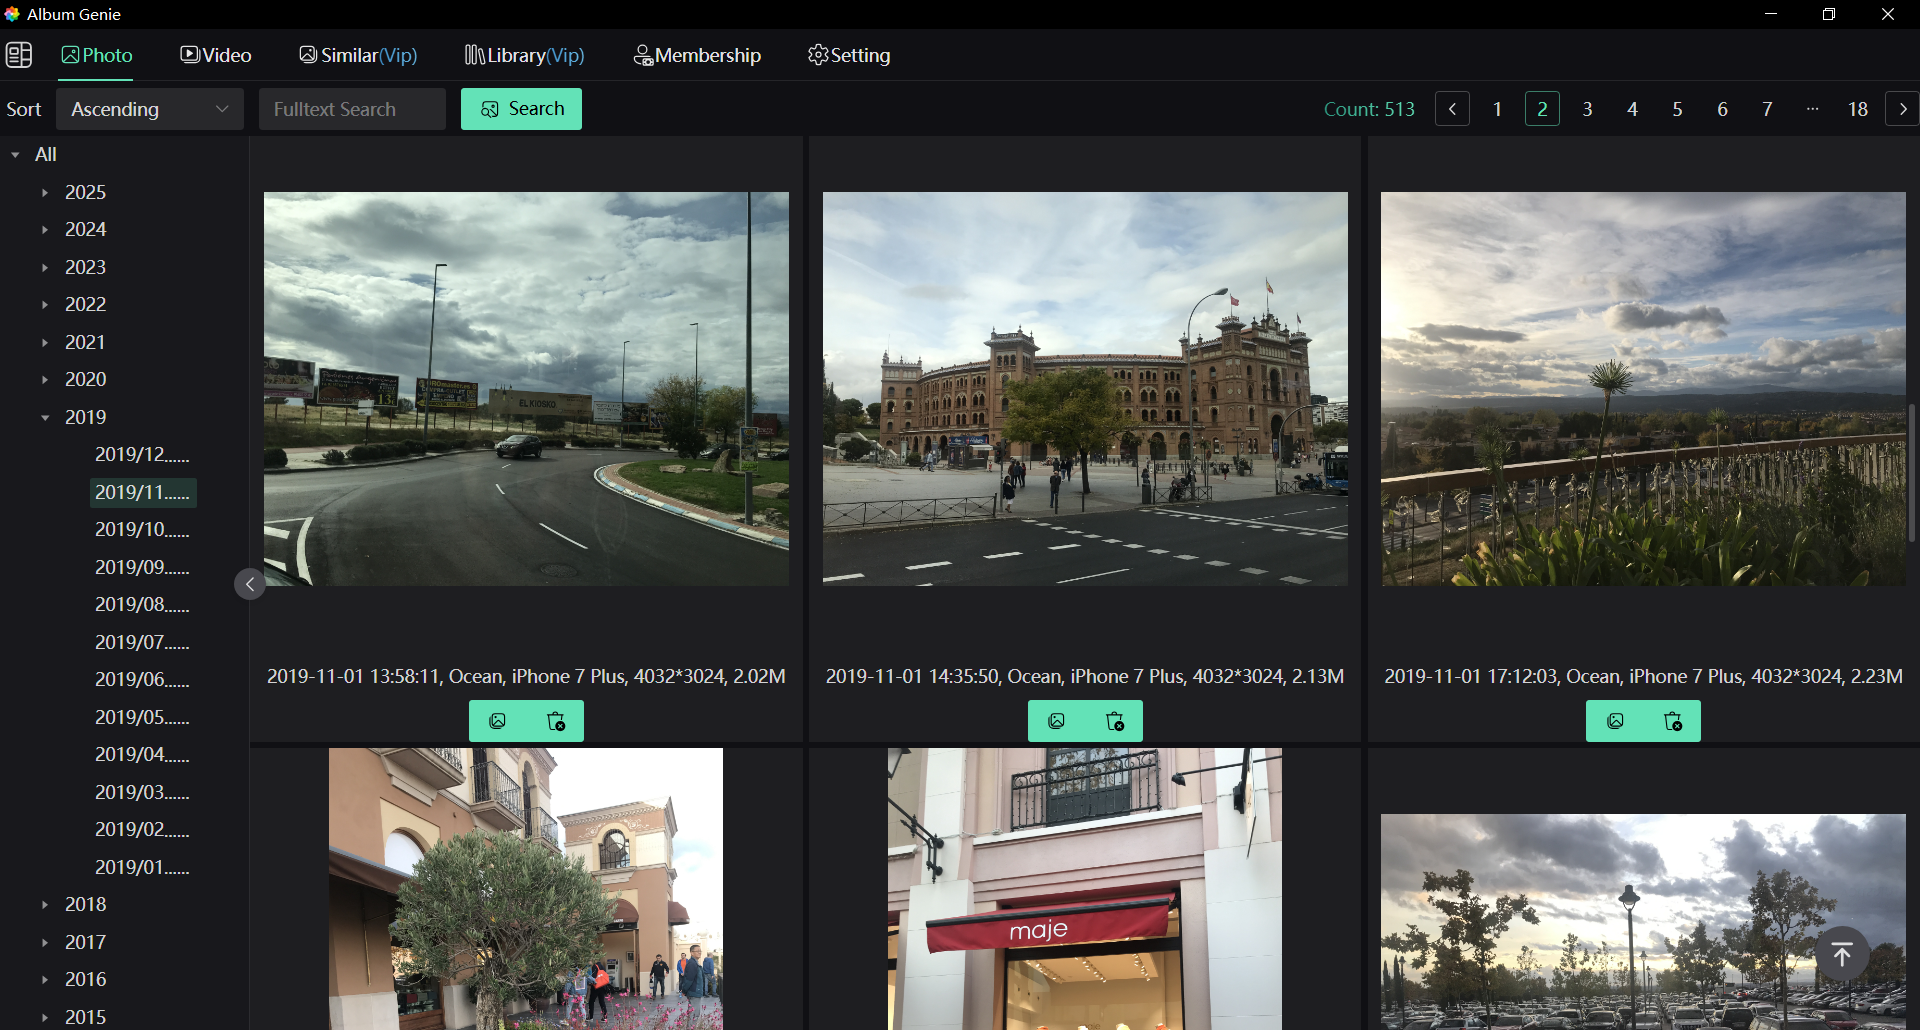
Task: Open Library(Vip) via its library icon
Action: 476,55
